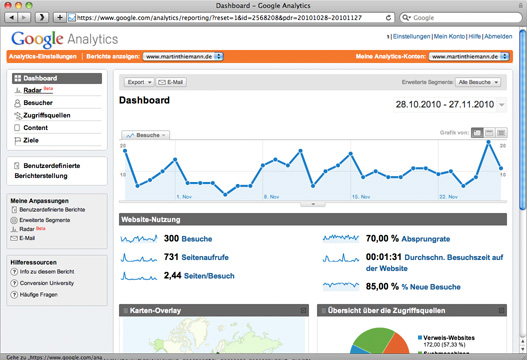The width and height of the screenshot is (527, 360).
Task: Click the Google Analytics logo
Action: 65,39
